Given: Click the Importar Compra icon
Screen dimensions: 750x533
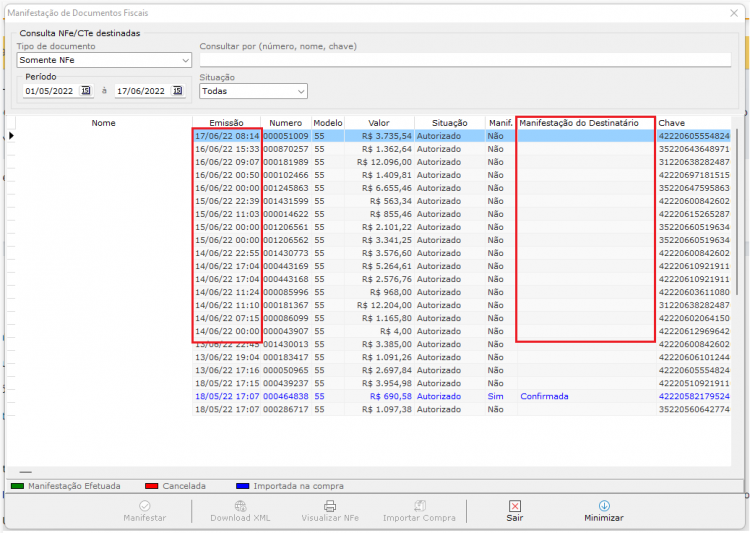Looking at the screenshot, I should [419, 506].
